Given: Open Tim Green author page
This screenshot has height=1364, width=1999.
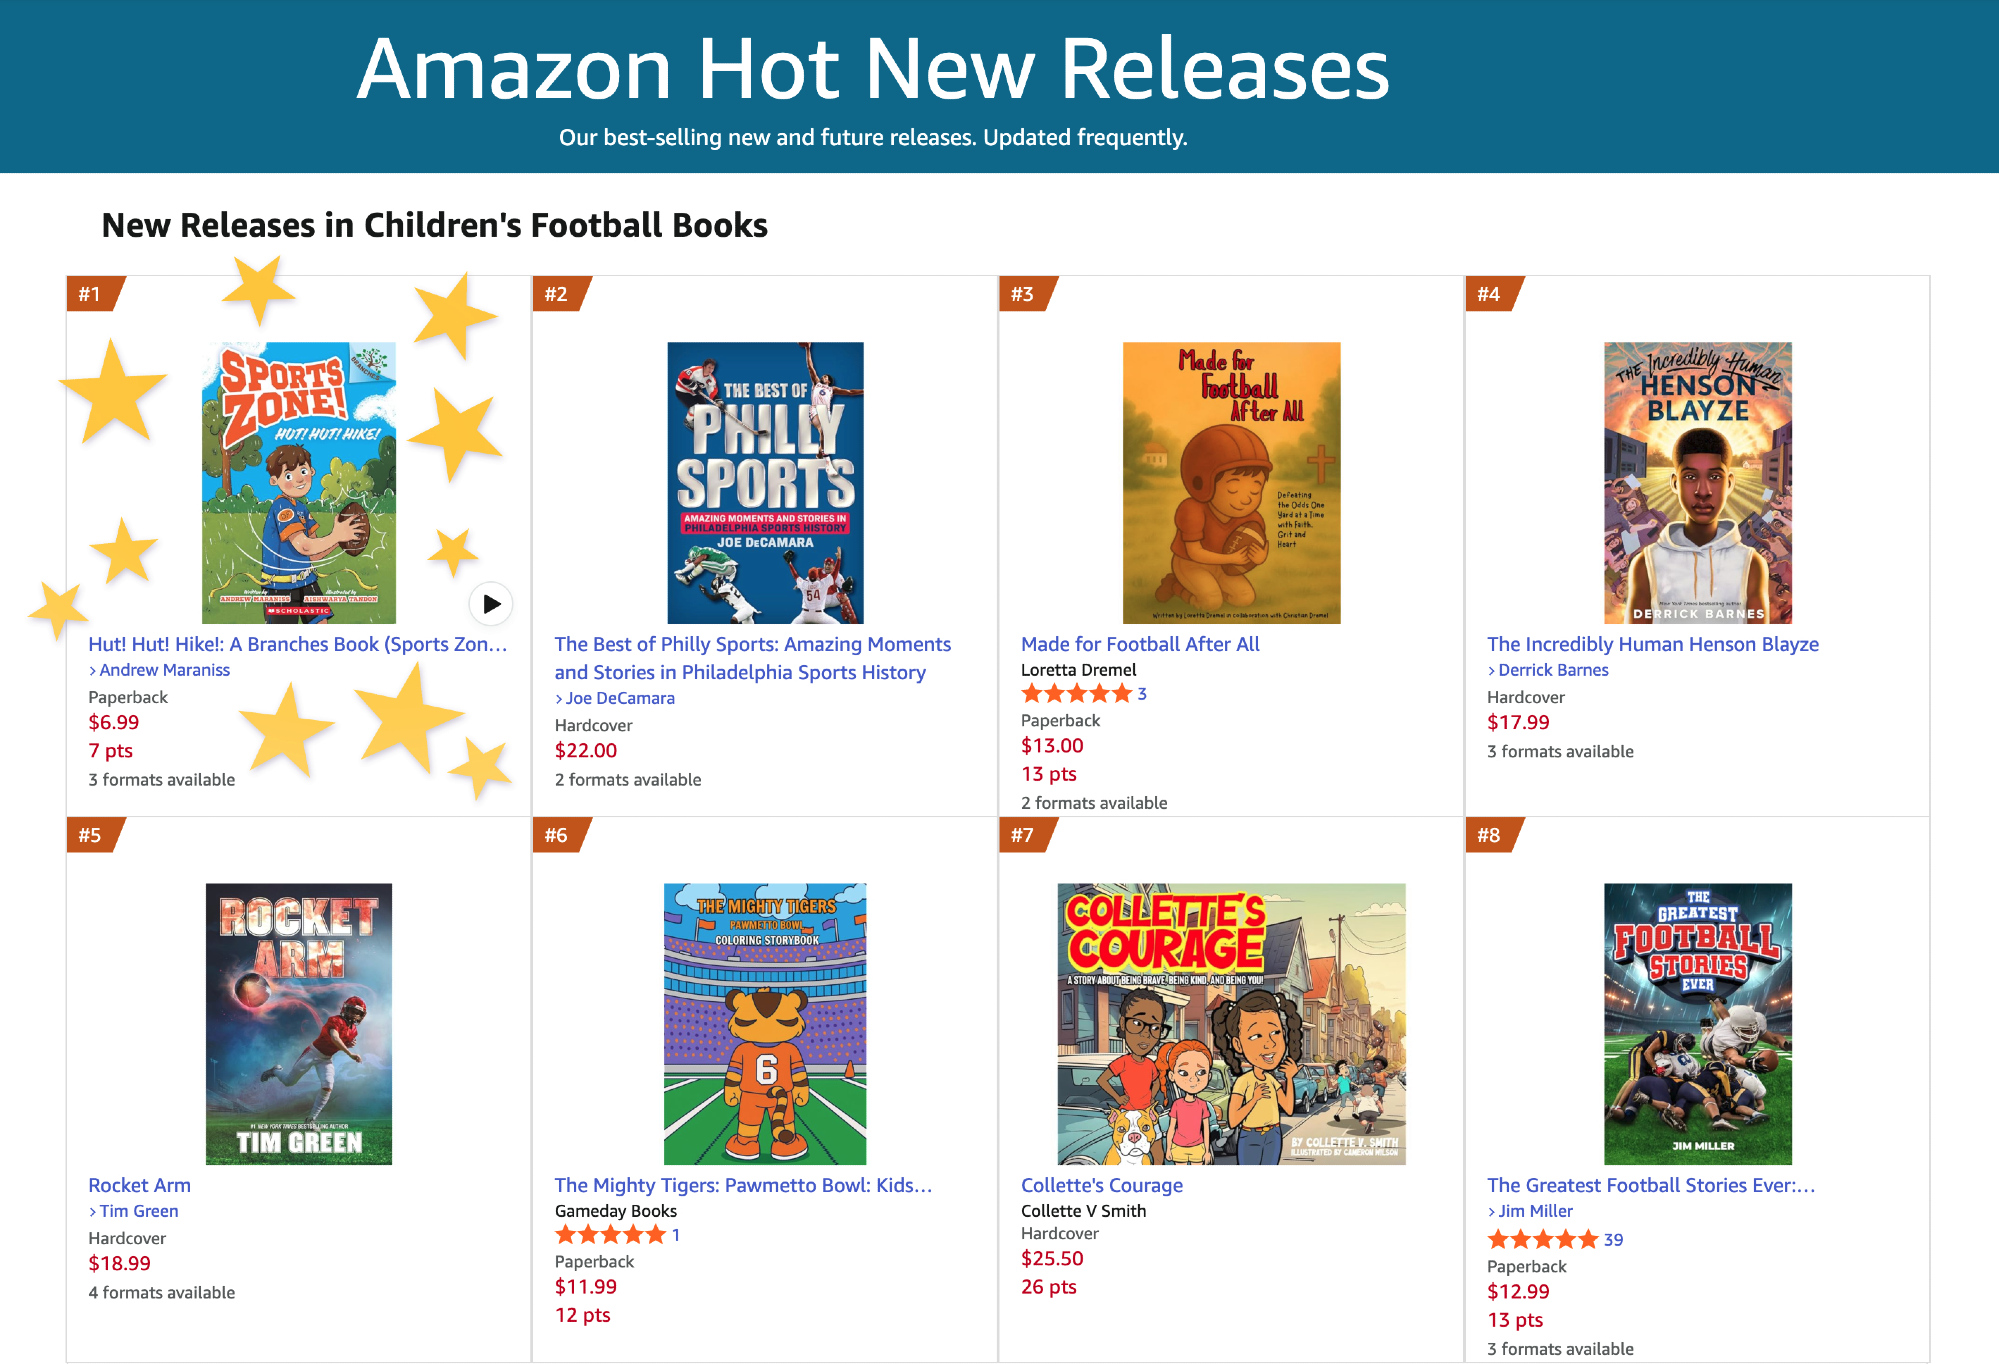Looking at the screenshot, I should pos(138,1211).
